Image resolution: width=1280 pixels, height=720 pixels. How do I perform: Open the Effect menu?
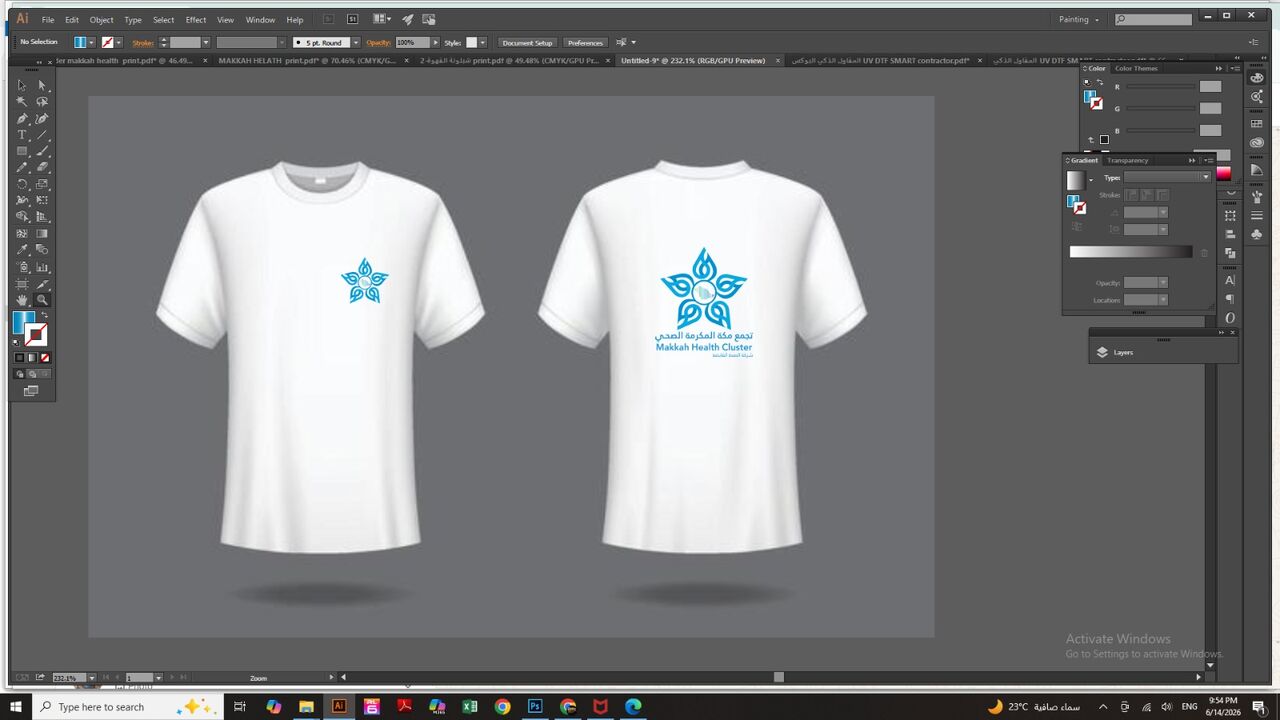tap(196, 19)
